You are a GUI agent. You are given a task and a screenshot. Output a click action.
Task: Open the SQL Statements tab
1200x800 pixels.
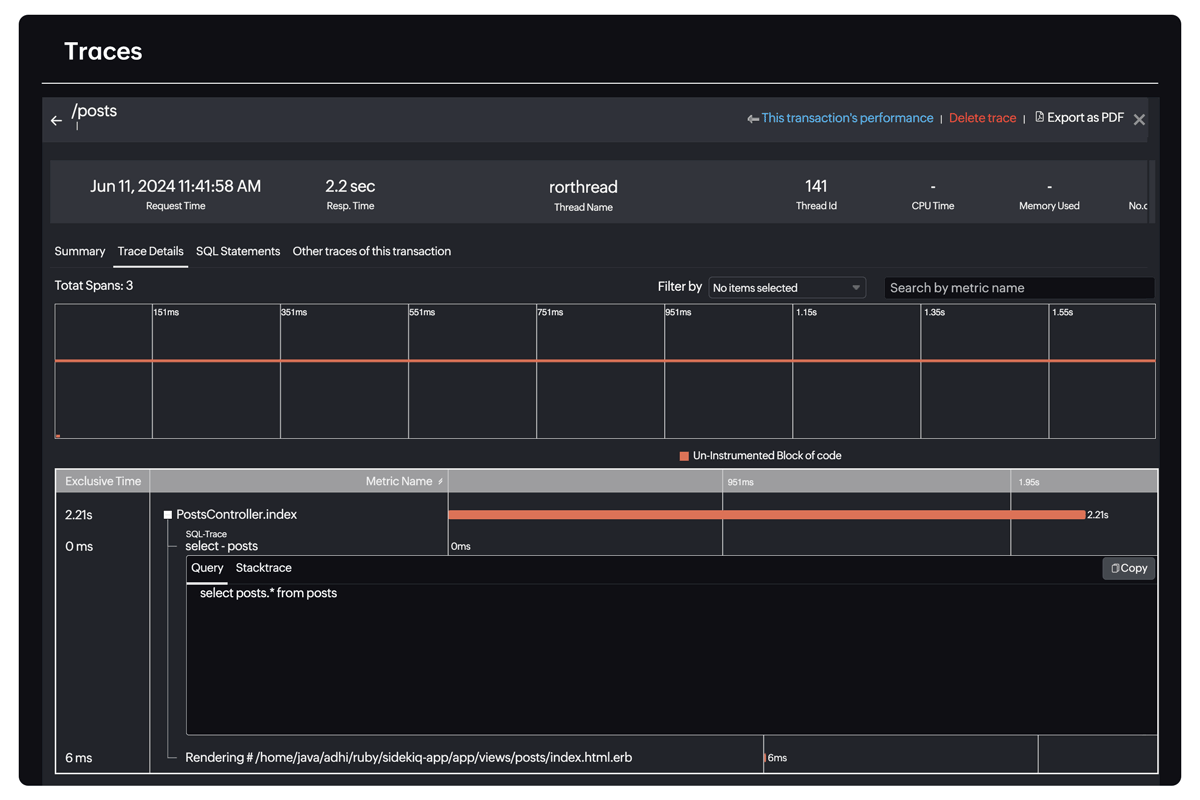tap(238, 251)
